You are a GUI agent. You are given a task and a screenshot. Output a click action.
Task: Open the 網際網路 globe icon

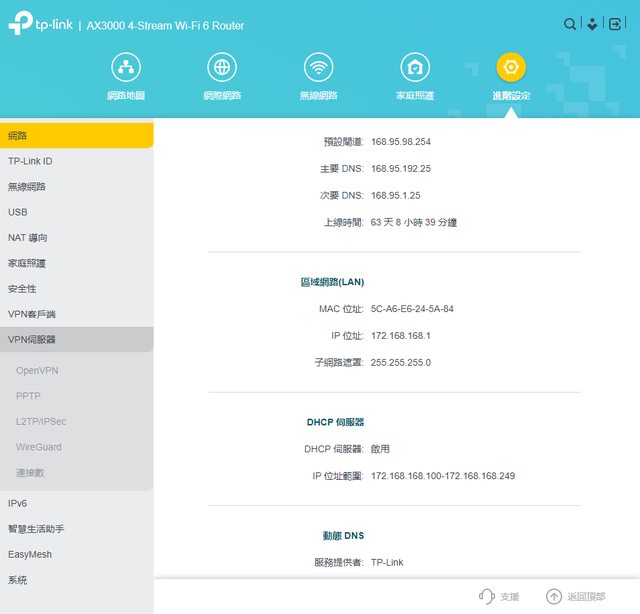point(222,68)
